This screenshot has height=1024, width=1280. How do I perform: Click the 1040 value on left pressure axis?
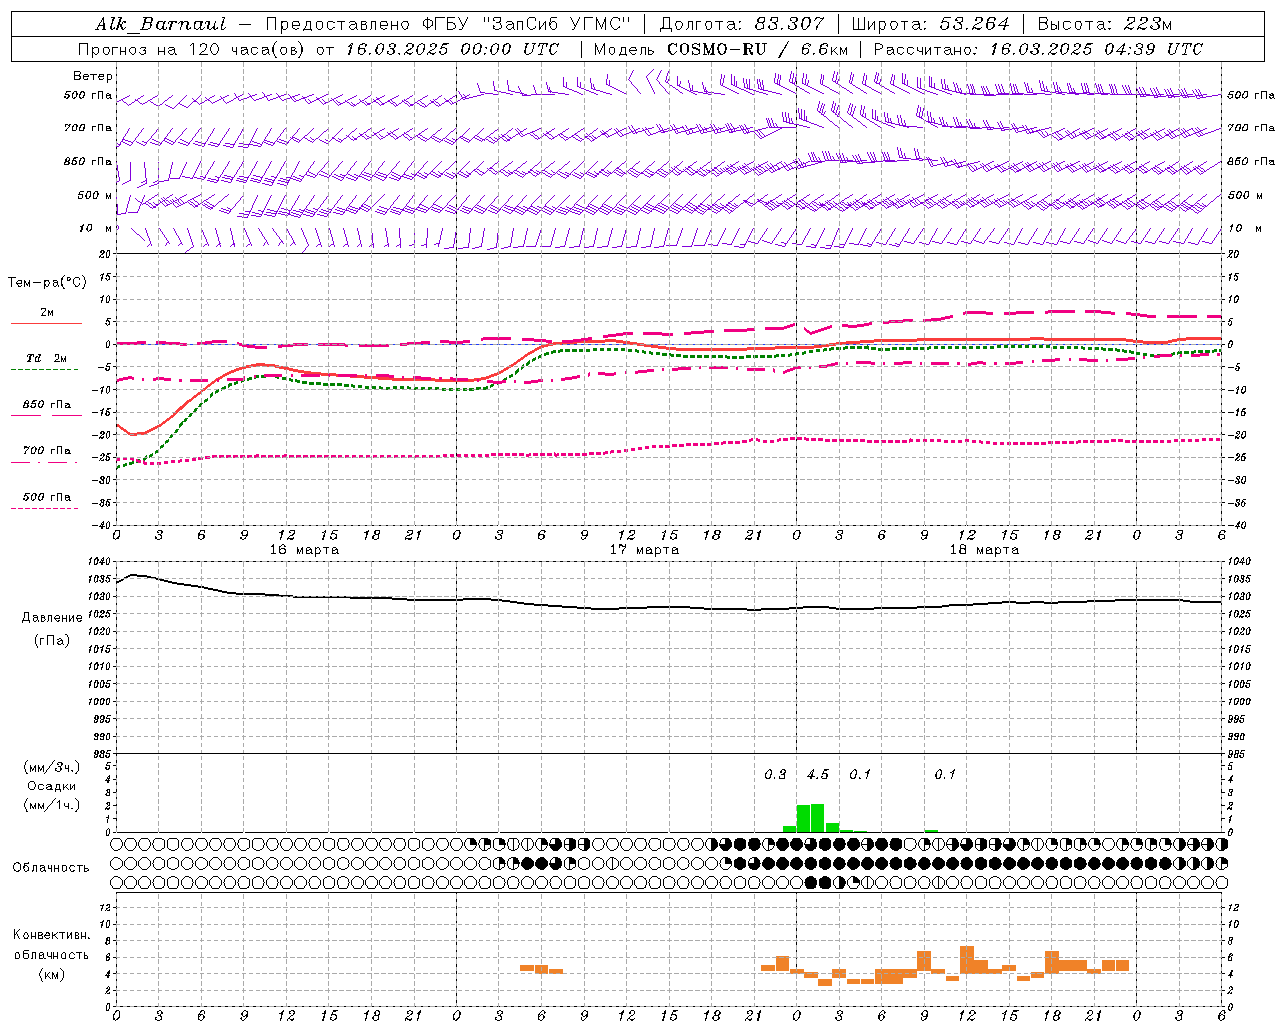coord(101,562)
